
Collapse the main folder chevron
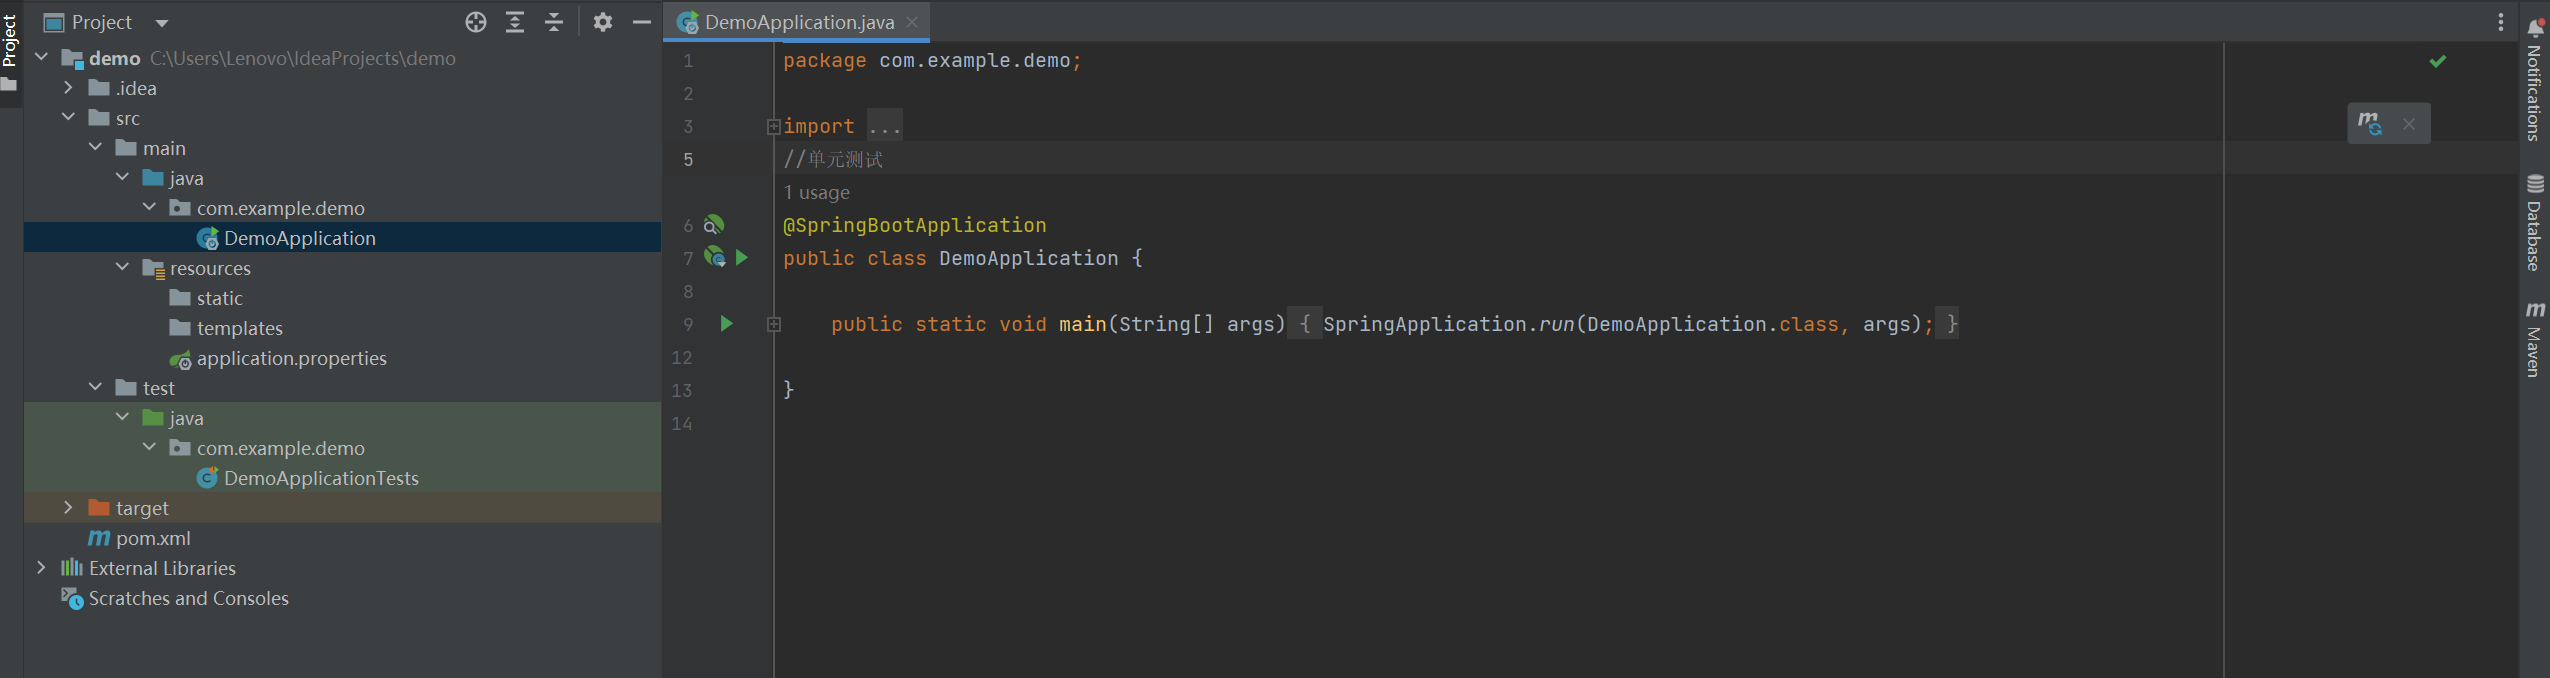(95, 148)
